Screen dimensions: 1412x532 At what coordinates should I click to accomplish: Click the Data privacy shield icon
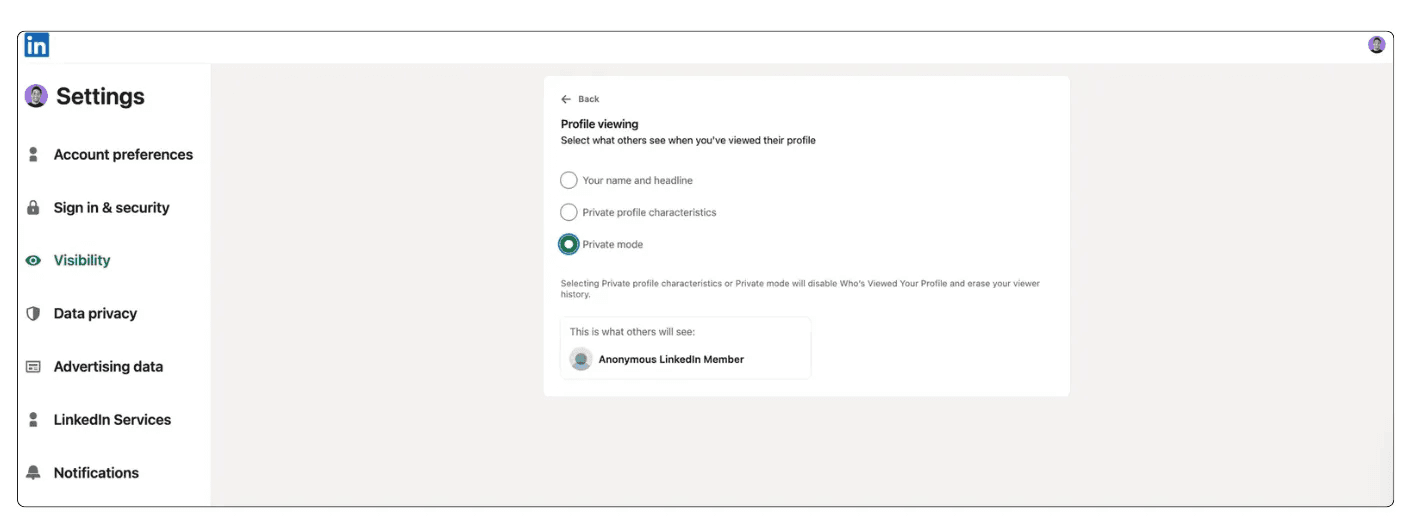[x=33, y=313]
